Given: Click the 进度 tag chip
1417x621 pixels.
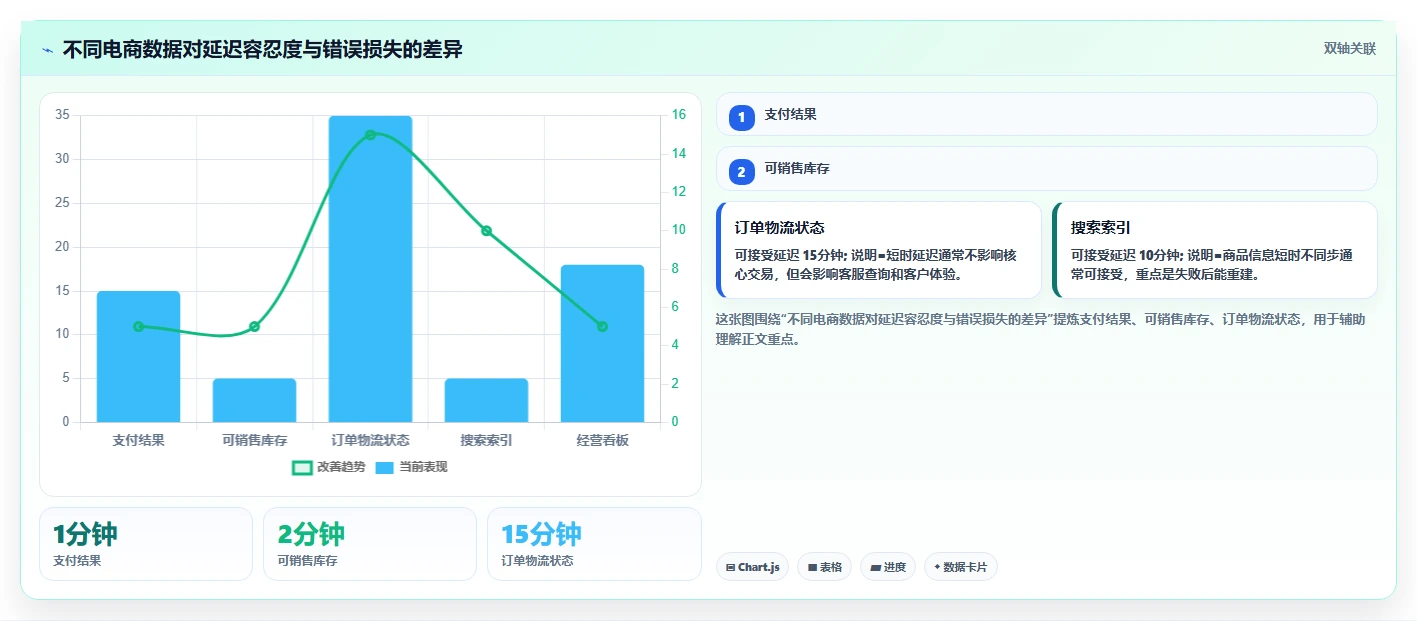Looking at the screenshot, I should click(888, 567).
